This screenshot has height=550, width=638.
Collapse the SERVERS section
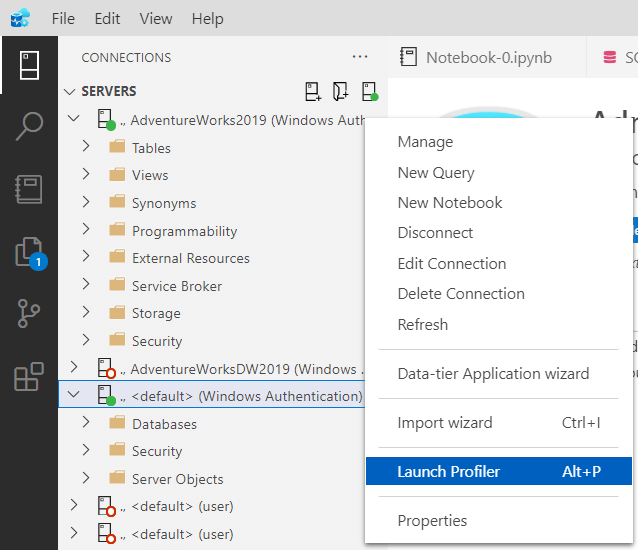70,91
